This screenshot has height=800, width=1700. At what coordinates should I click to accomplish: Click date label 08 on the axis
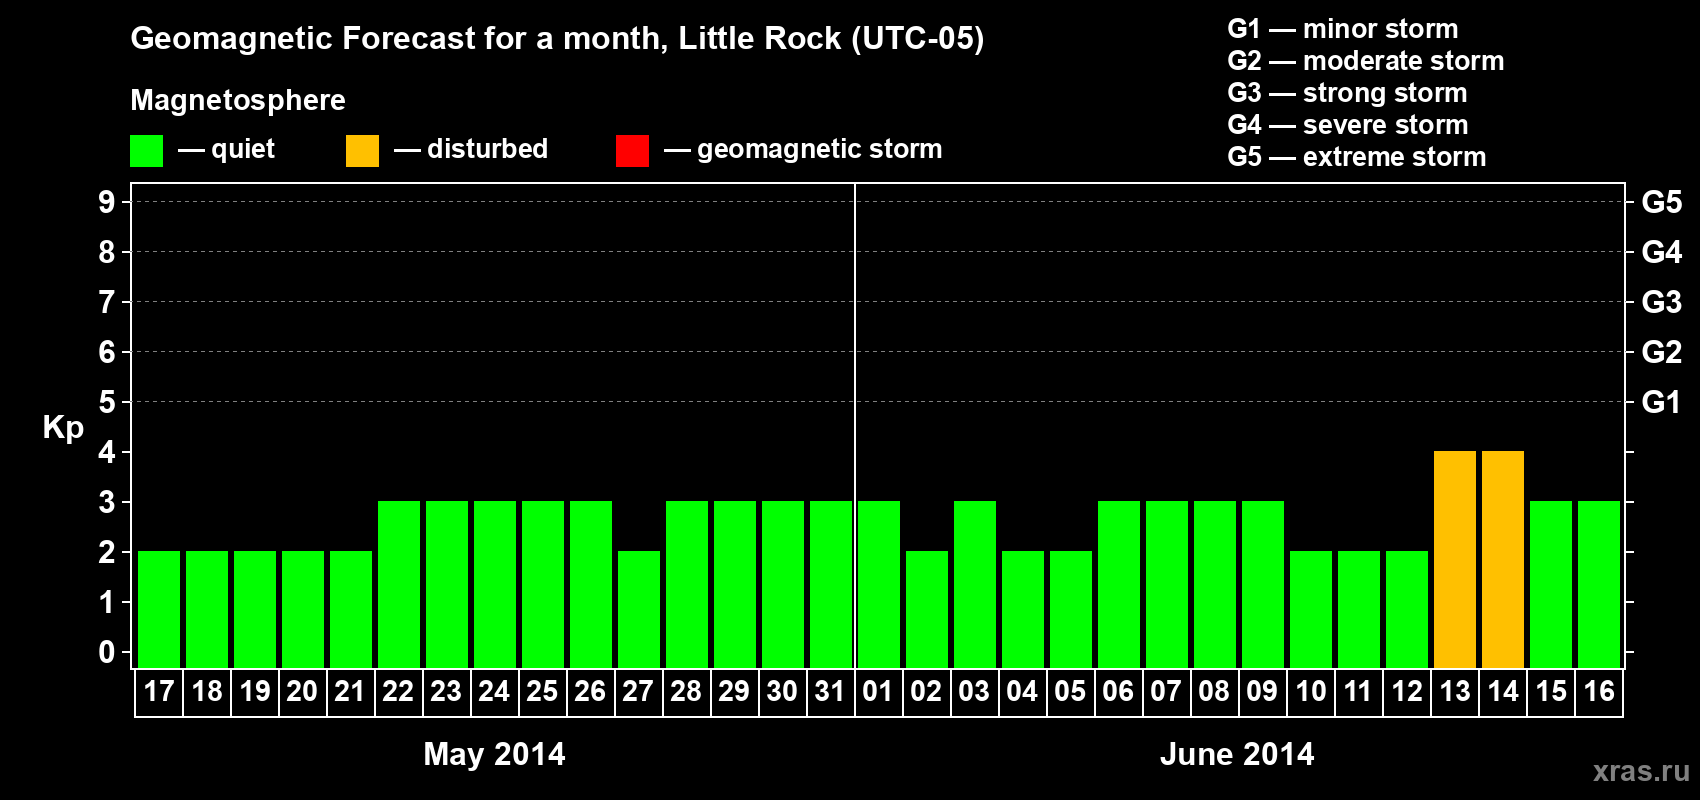click(1214, 692)
